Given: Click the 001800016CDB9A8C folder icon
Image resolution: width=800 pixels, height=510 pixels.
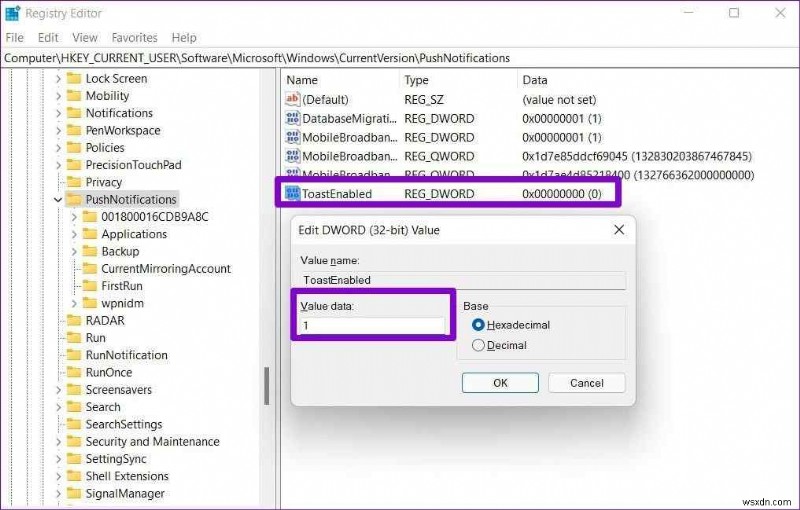Looking at the screenshot, I should (x=90, y=217).
